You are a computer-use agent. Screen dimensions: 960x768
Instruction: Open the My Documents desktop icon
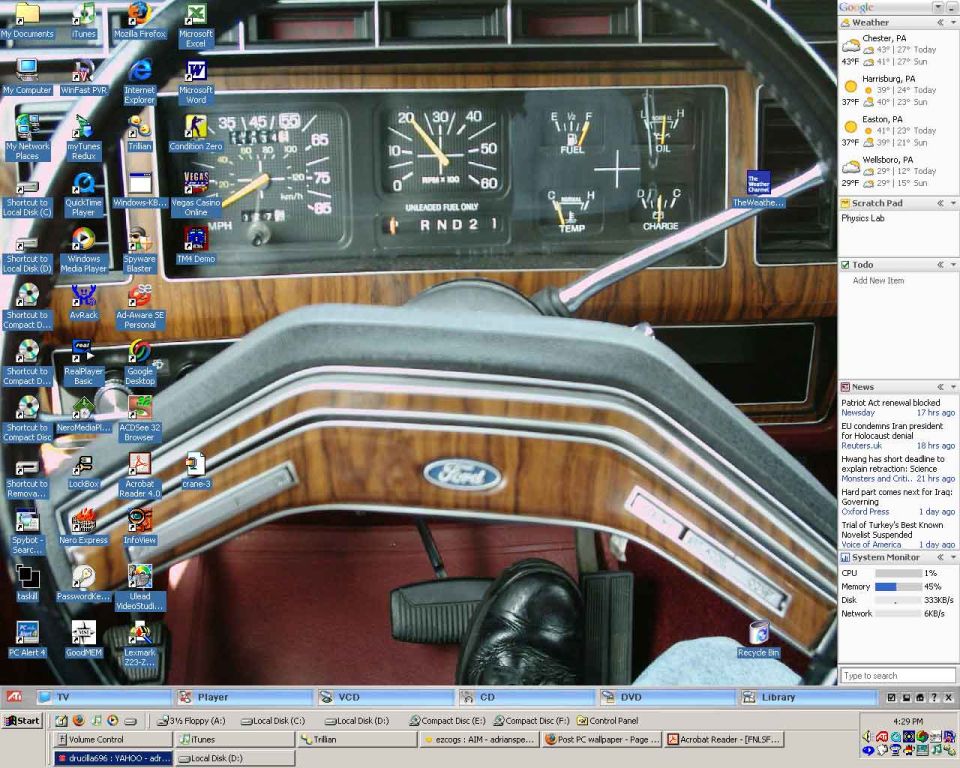(27, 21)
